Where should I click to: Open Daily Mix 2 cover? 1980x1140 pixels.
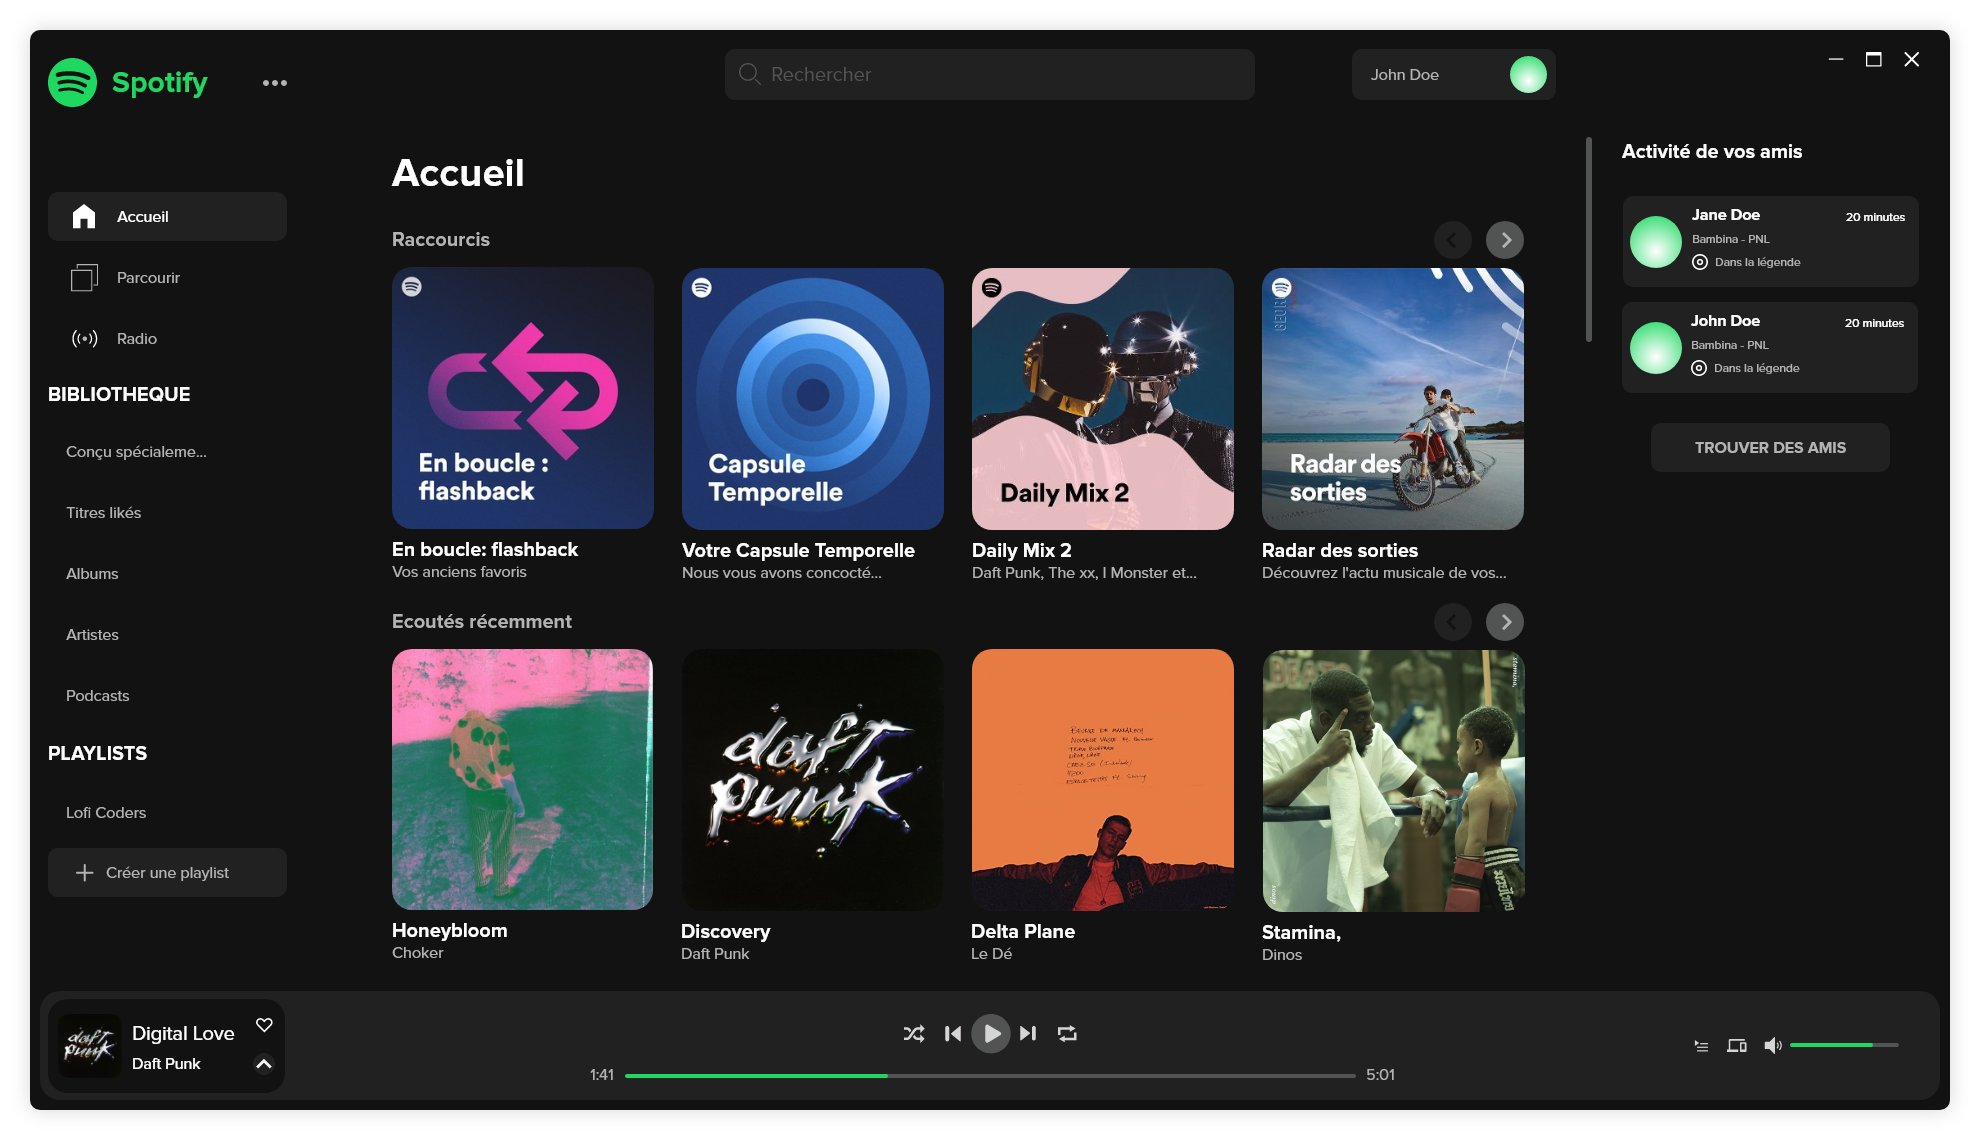[x=1103, y=398]
